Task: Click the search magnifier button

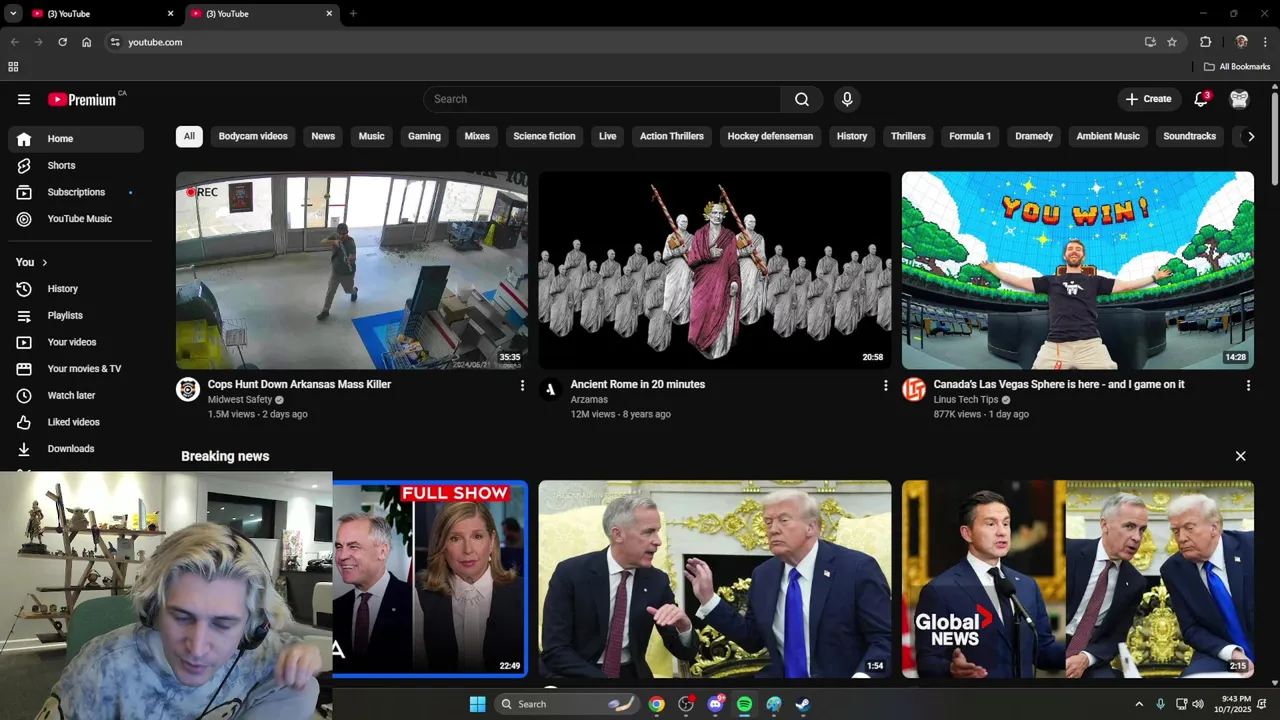Action: point(802,99)
